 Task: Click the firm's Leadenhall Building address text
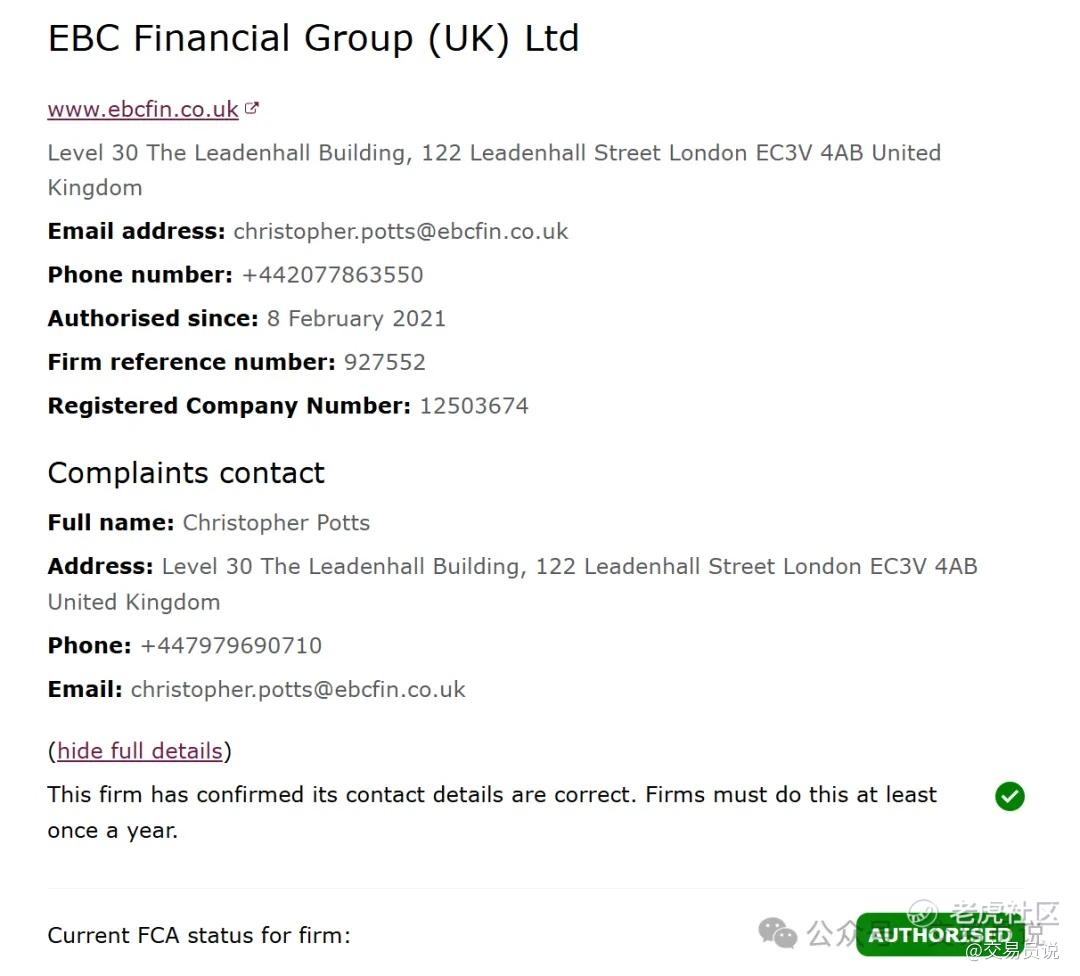(494, 154)
